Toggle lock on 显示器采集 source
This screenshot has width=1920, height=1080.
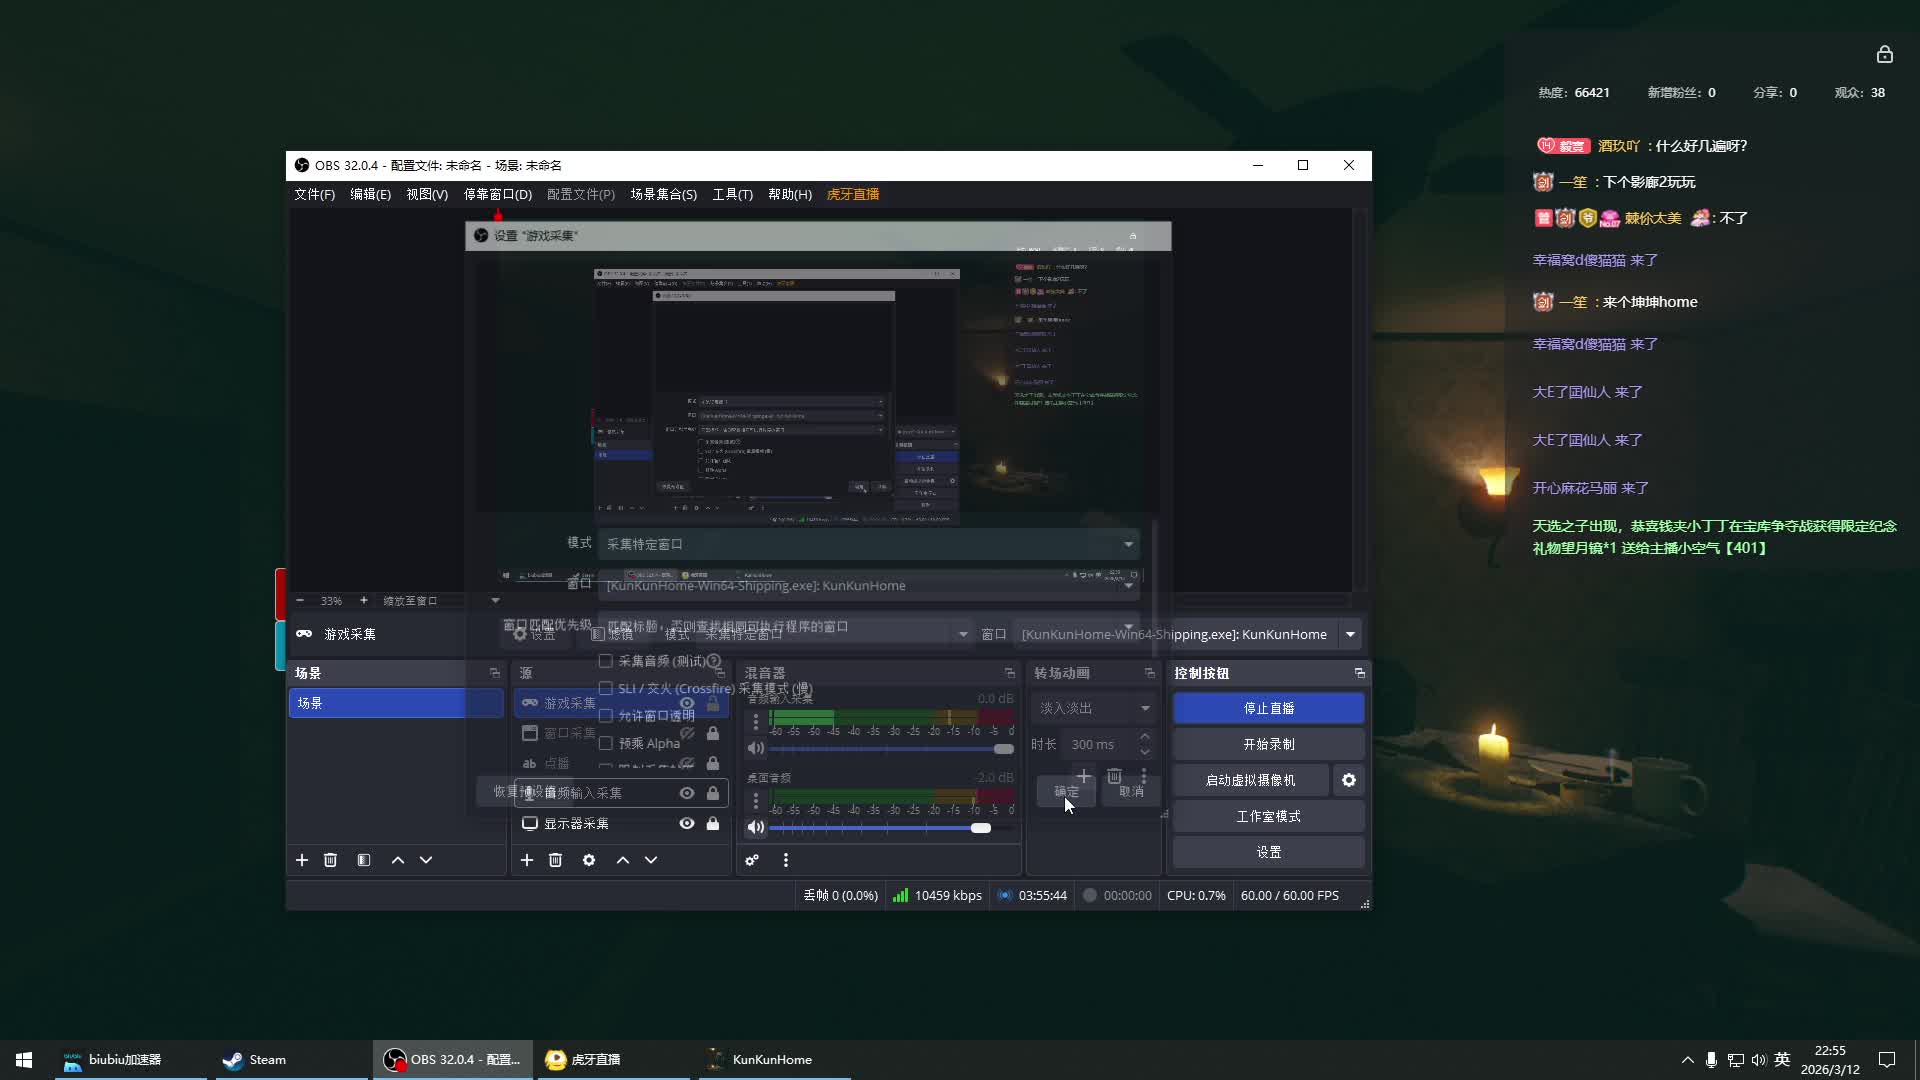coord(713,823)
